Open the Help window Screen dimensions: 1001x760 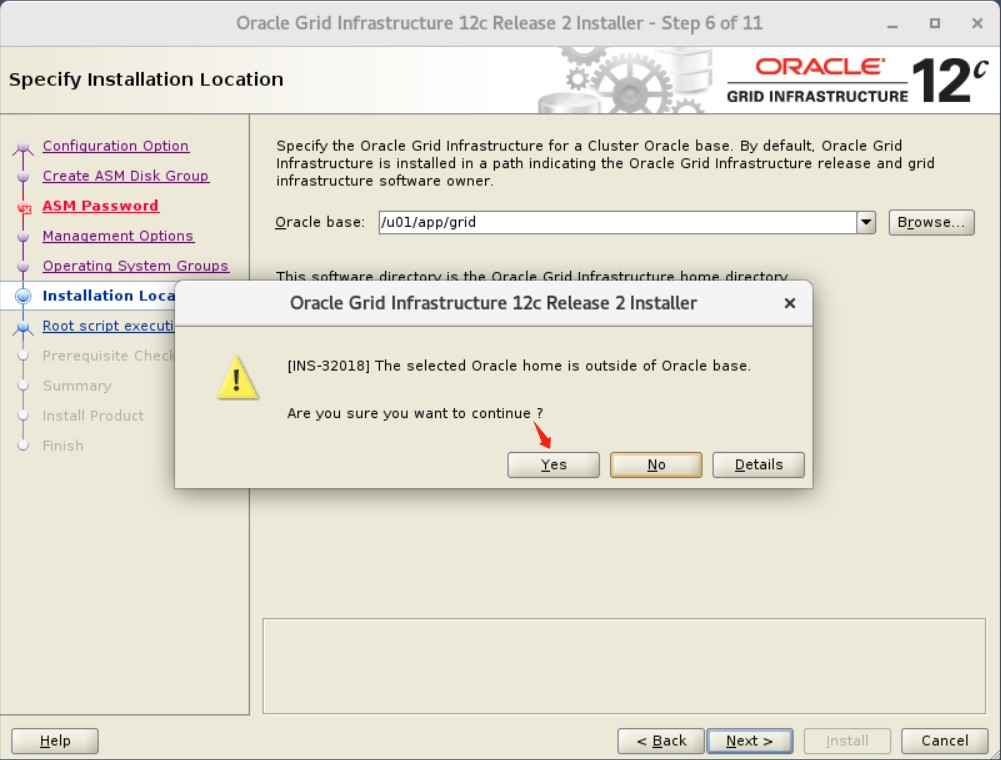[x=54, y=740]
